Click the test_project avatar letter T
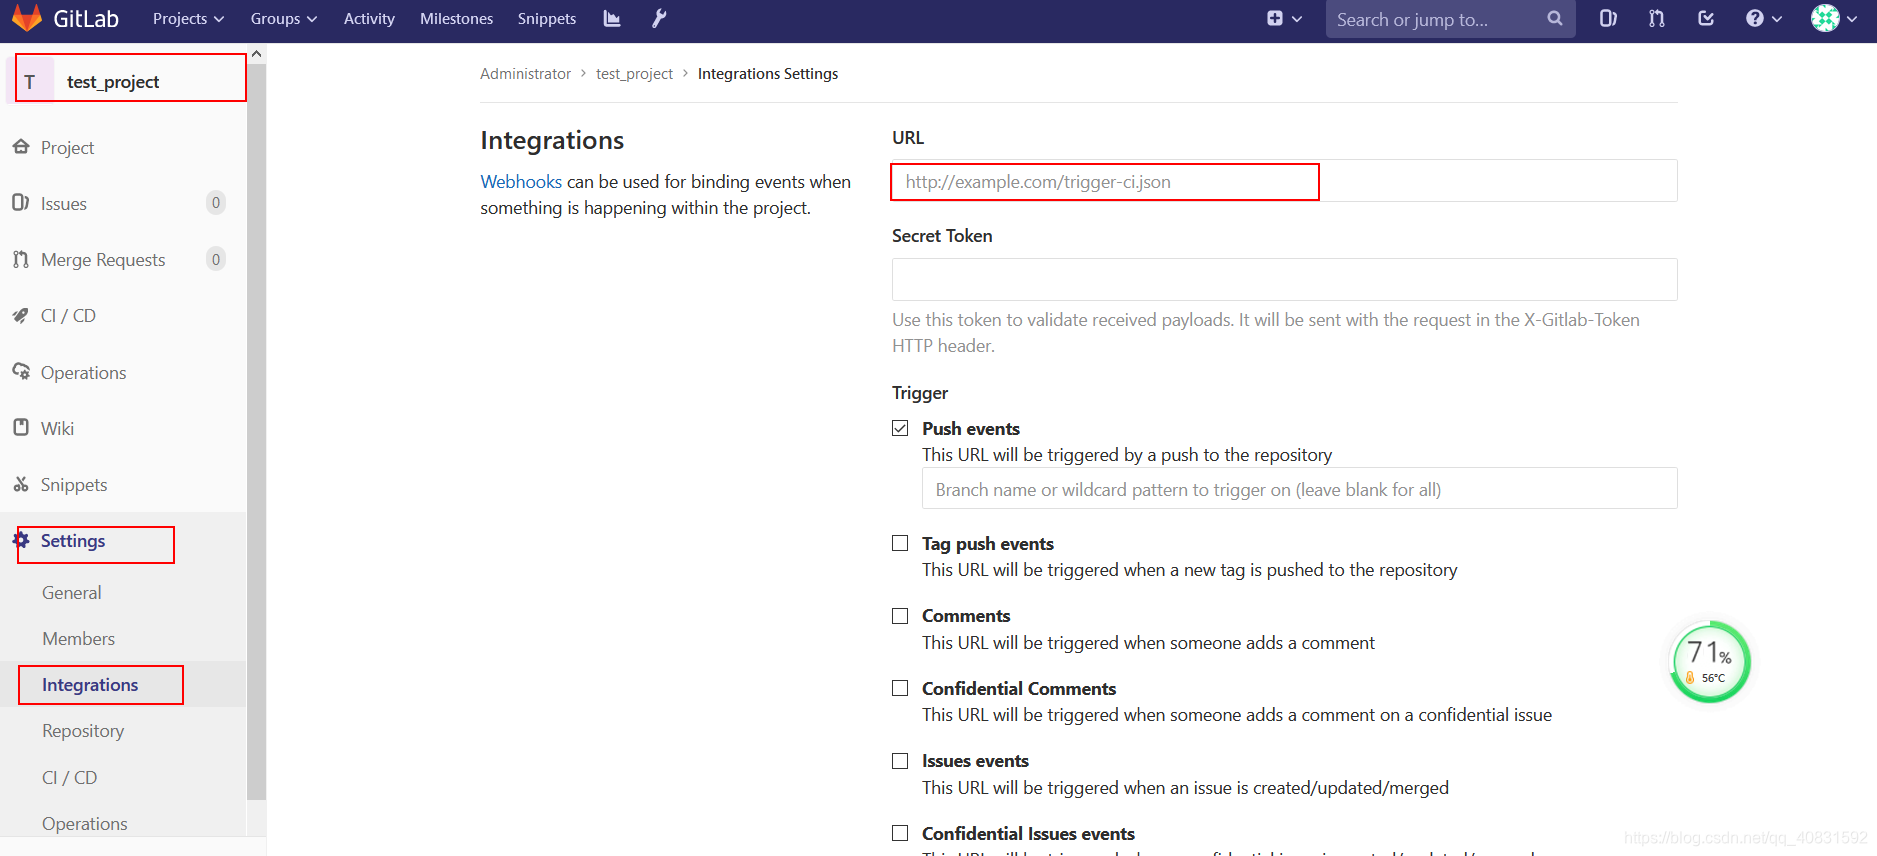Screen dimensions: 1877x856 click(x=30, y=81)
